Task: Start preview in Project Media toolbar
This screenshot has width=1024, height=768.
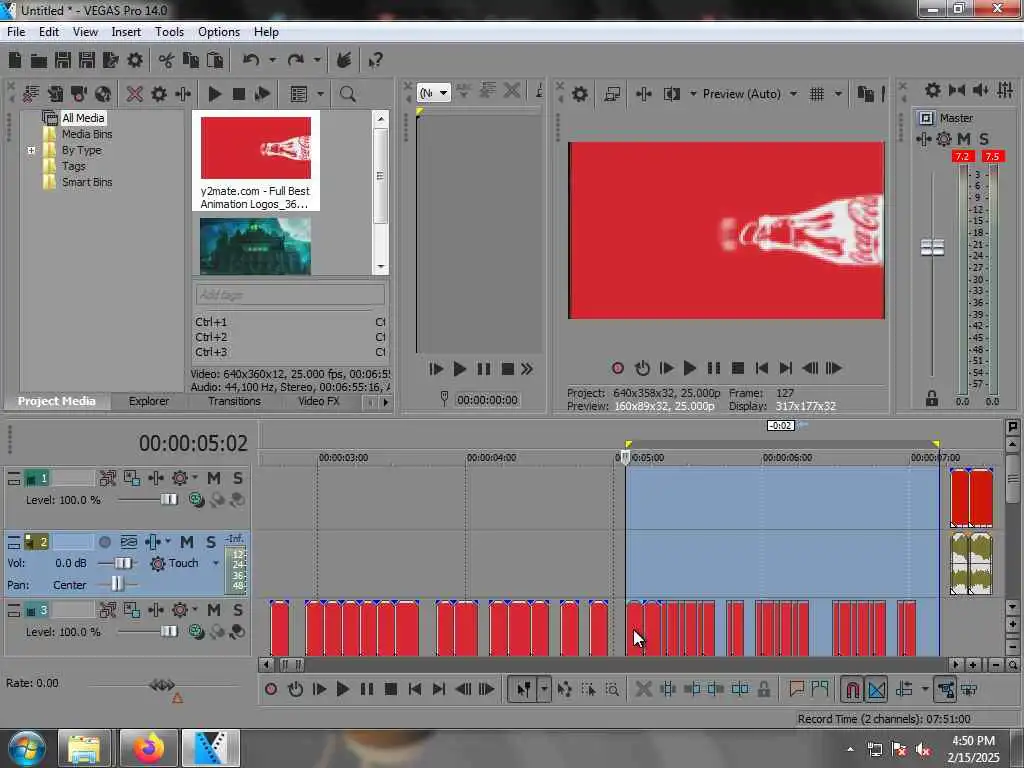Action: coord(214,94)
